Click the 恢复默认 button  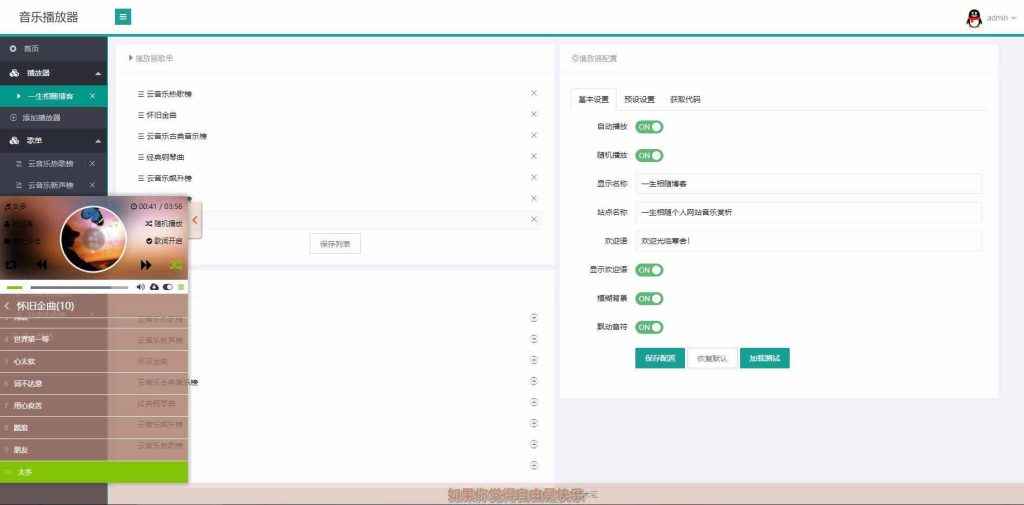pos(712,358)
